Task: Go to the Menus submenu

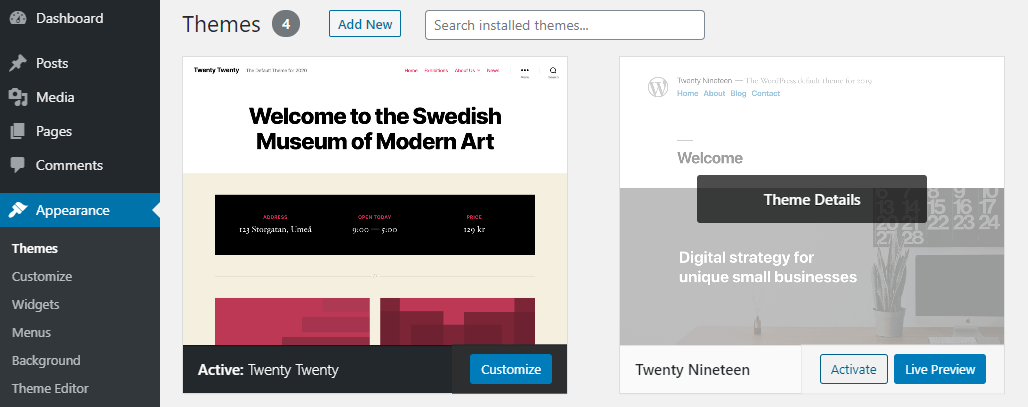Action: 31,332
